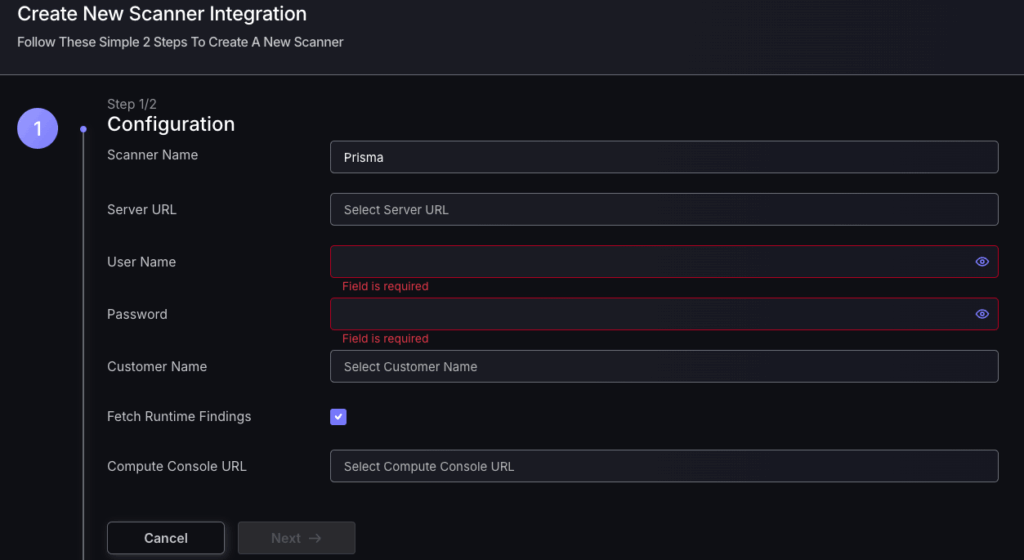Screen dimensions: 1024x560
Task: Open the Select Compute Console URL field
Action: click(664, 466)
